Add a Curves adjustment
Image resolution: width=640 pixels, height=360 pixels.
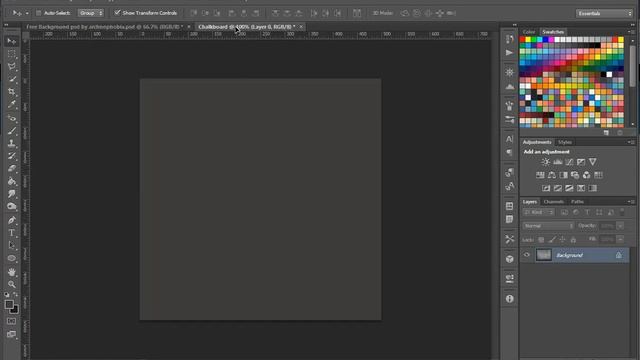(569, 162)
